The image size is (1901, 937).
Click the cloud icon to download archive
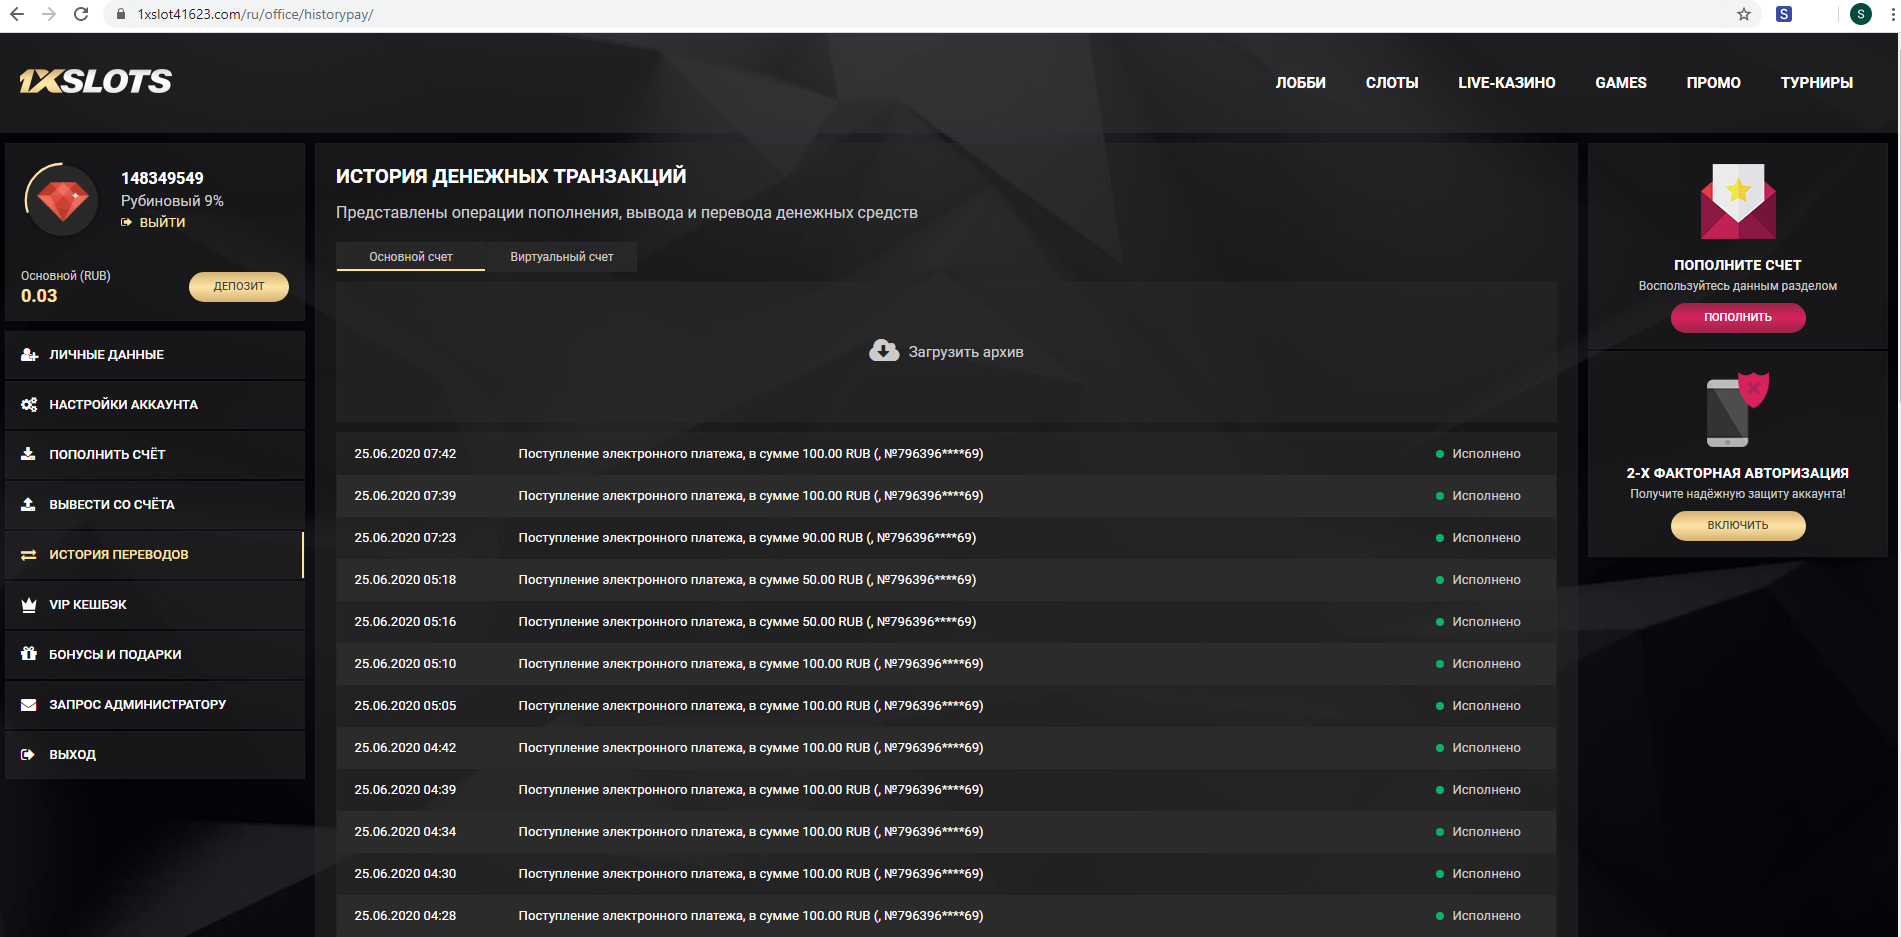pos(884,351)
